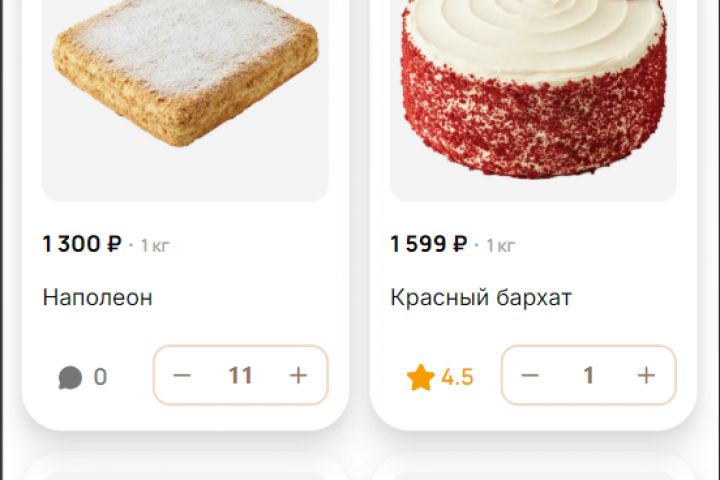The height and width of the screenshot is (480, 720).
Task: Click the Наполеон comment count 0
Action: point(101,377)
